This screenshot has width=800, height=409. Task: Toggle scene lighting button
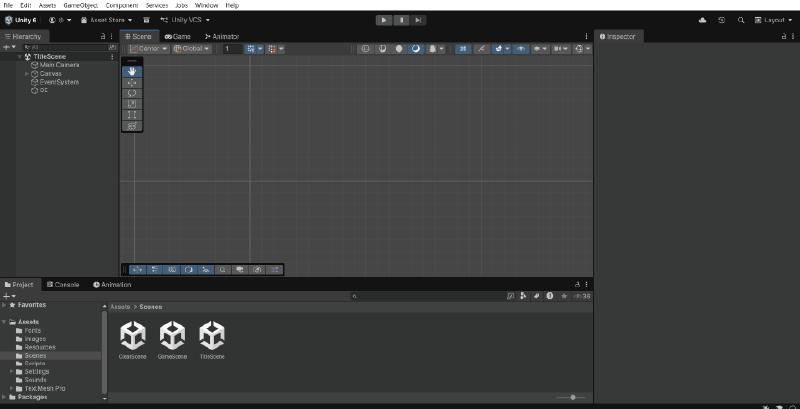[480, 48]
